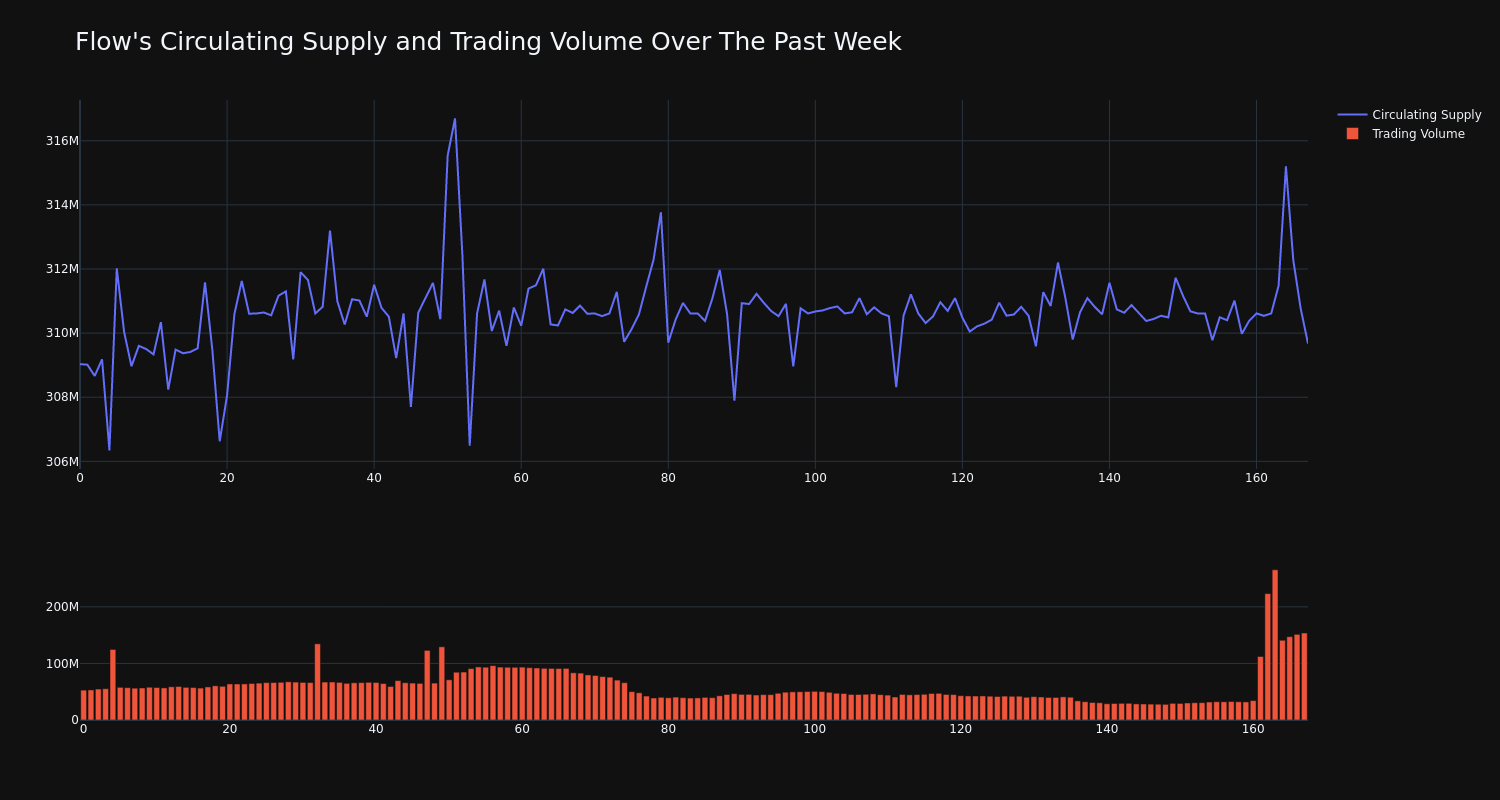The height and width of the screenshot is (800, 1500).
Task: Click the supply line peak near x=164
Action: 1286,167
